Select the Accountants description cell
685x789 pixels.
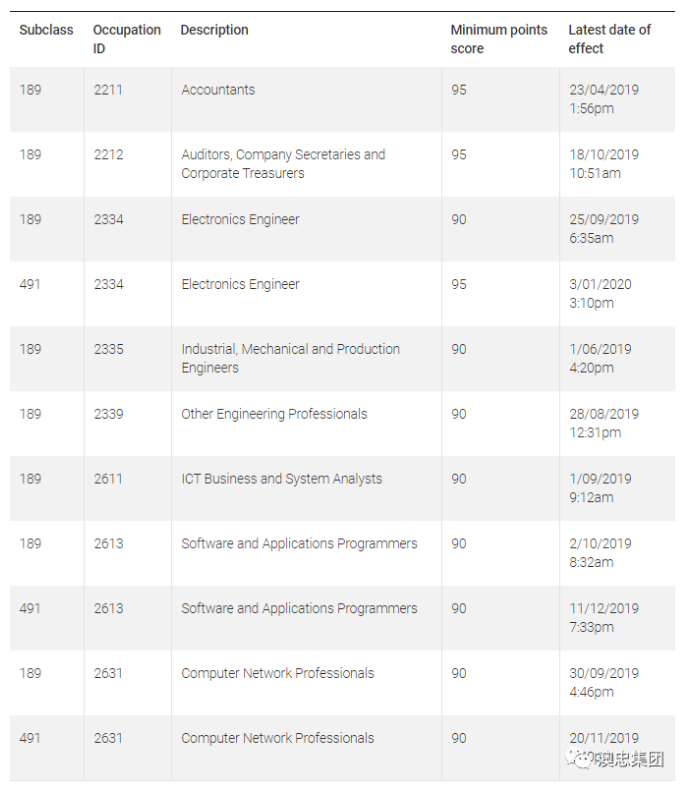[218, 90]
